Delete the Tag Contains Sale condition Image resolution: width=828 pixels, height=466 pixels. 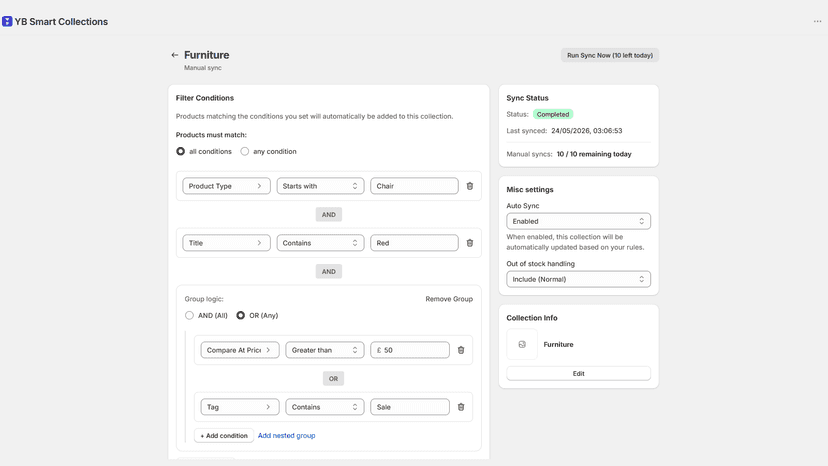pyautogui.click(x=461, y=407)
